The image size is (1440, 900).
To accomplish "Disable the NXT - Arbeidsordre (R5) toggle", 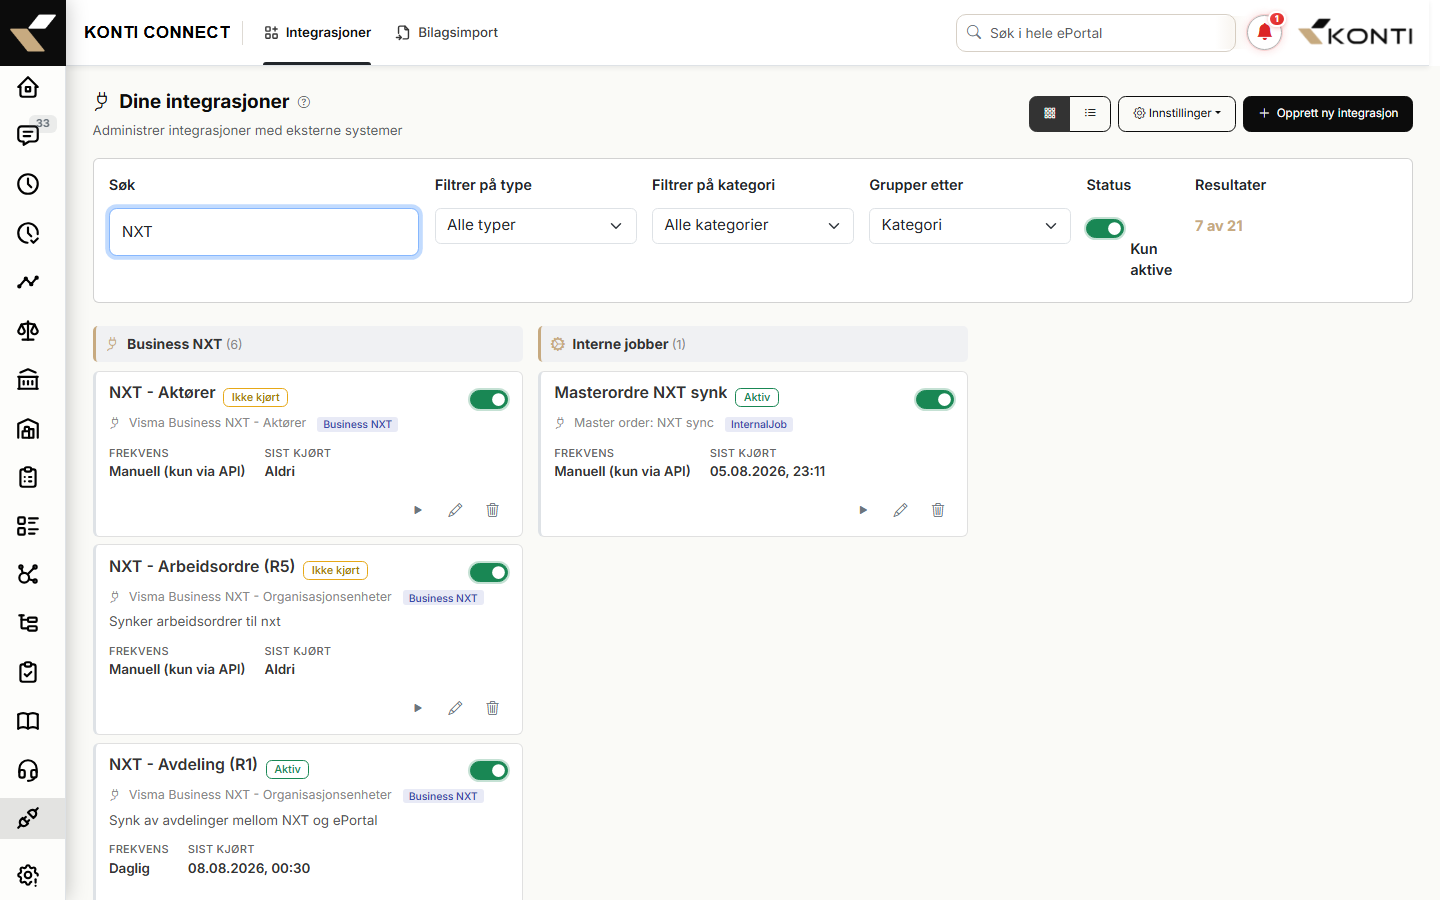I will [489, 573].
